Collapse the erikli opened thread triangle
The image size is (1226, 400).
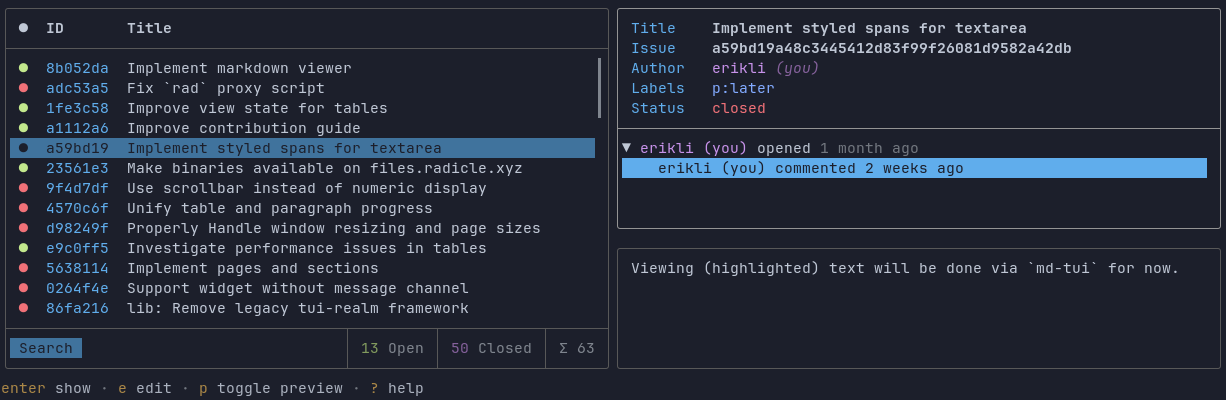tap(626, 148)
